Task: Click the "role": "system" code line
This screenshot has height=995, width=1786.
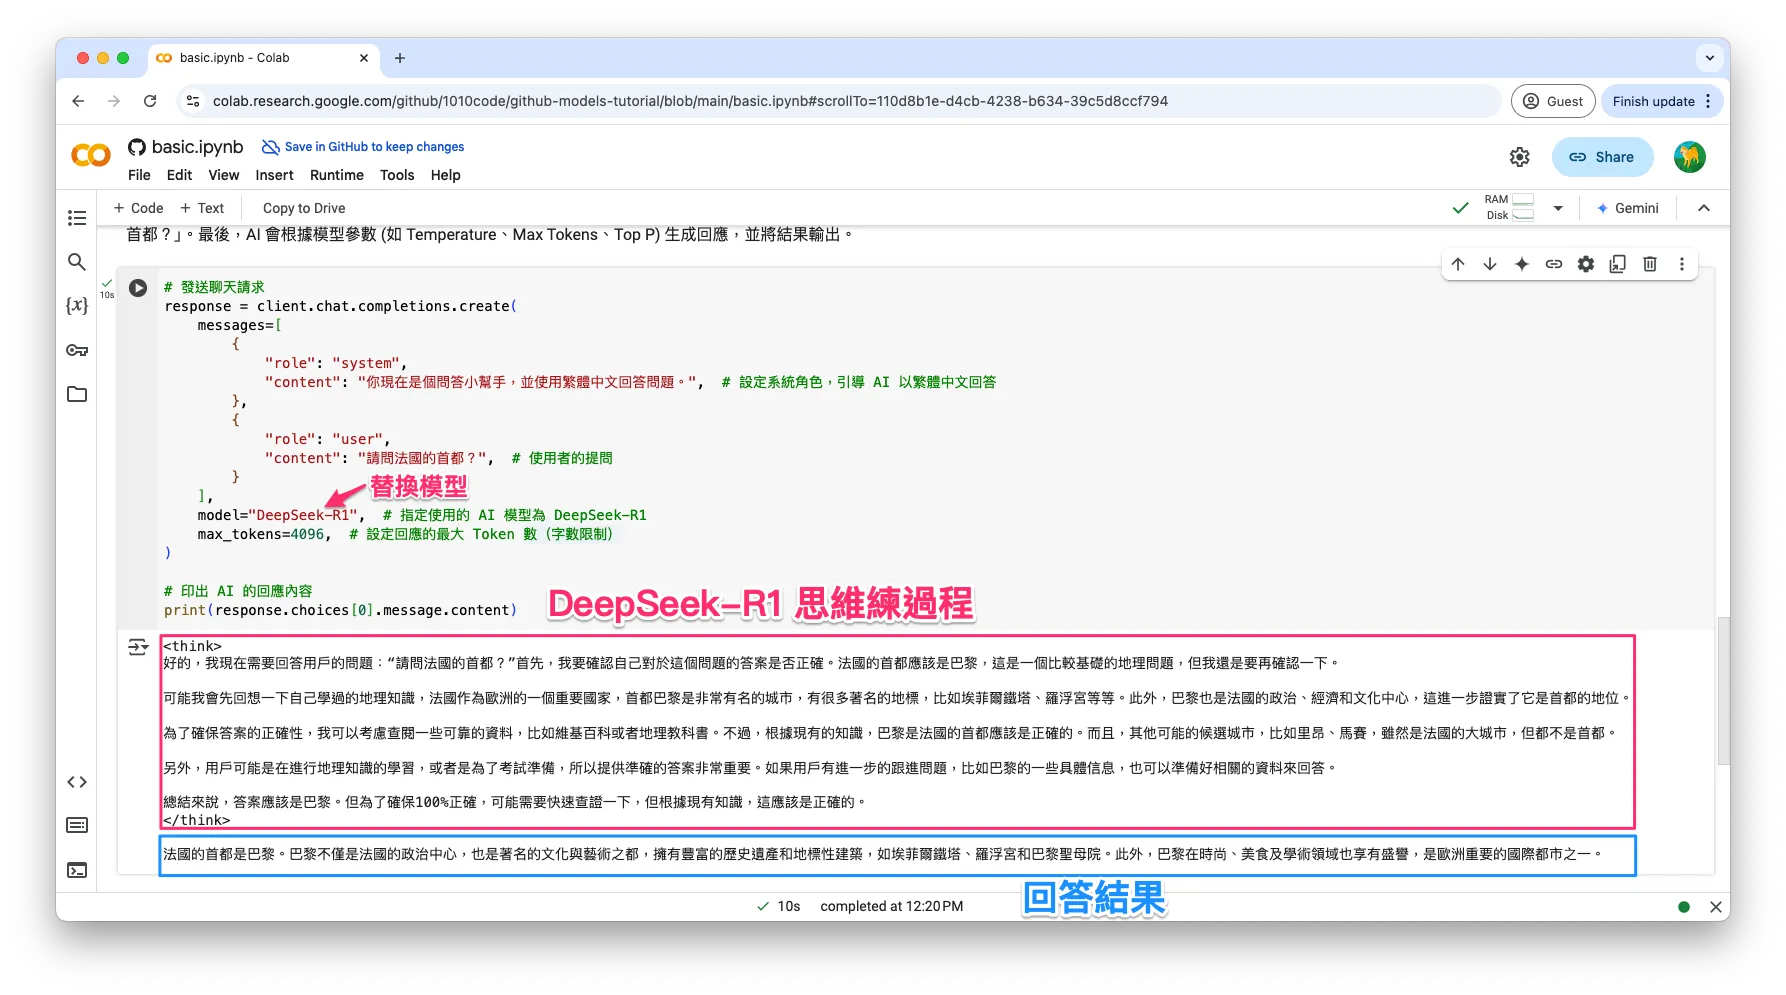Action: (x=336, y=363)
